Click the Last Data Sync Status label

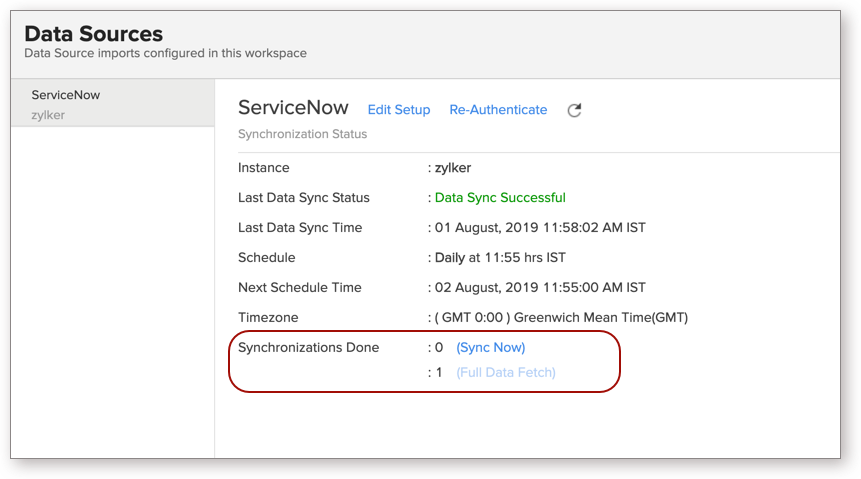click(303, 198)
